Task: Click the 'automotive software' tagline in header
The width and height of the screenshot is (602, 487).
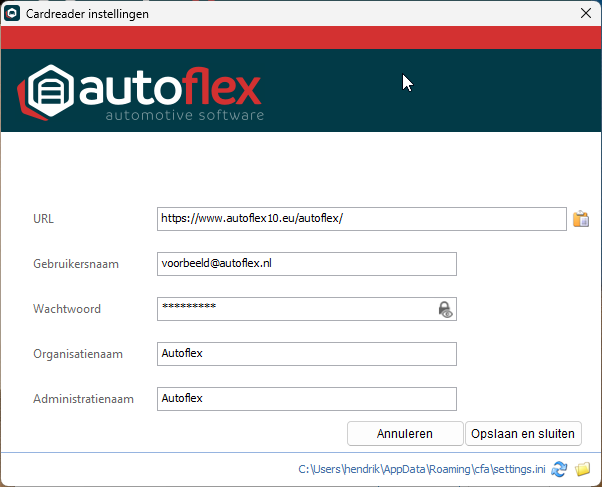Action: 185,116
